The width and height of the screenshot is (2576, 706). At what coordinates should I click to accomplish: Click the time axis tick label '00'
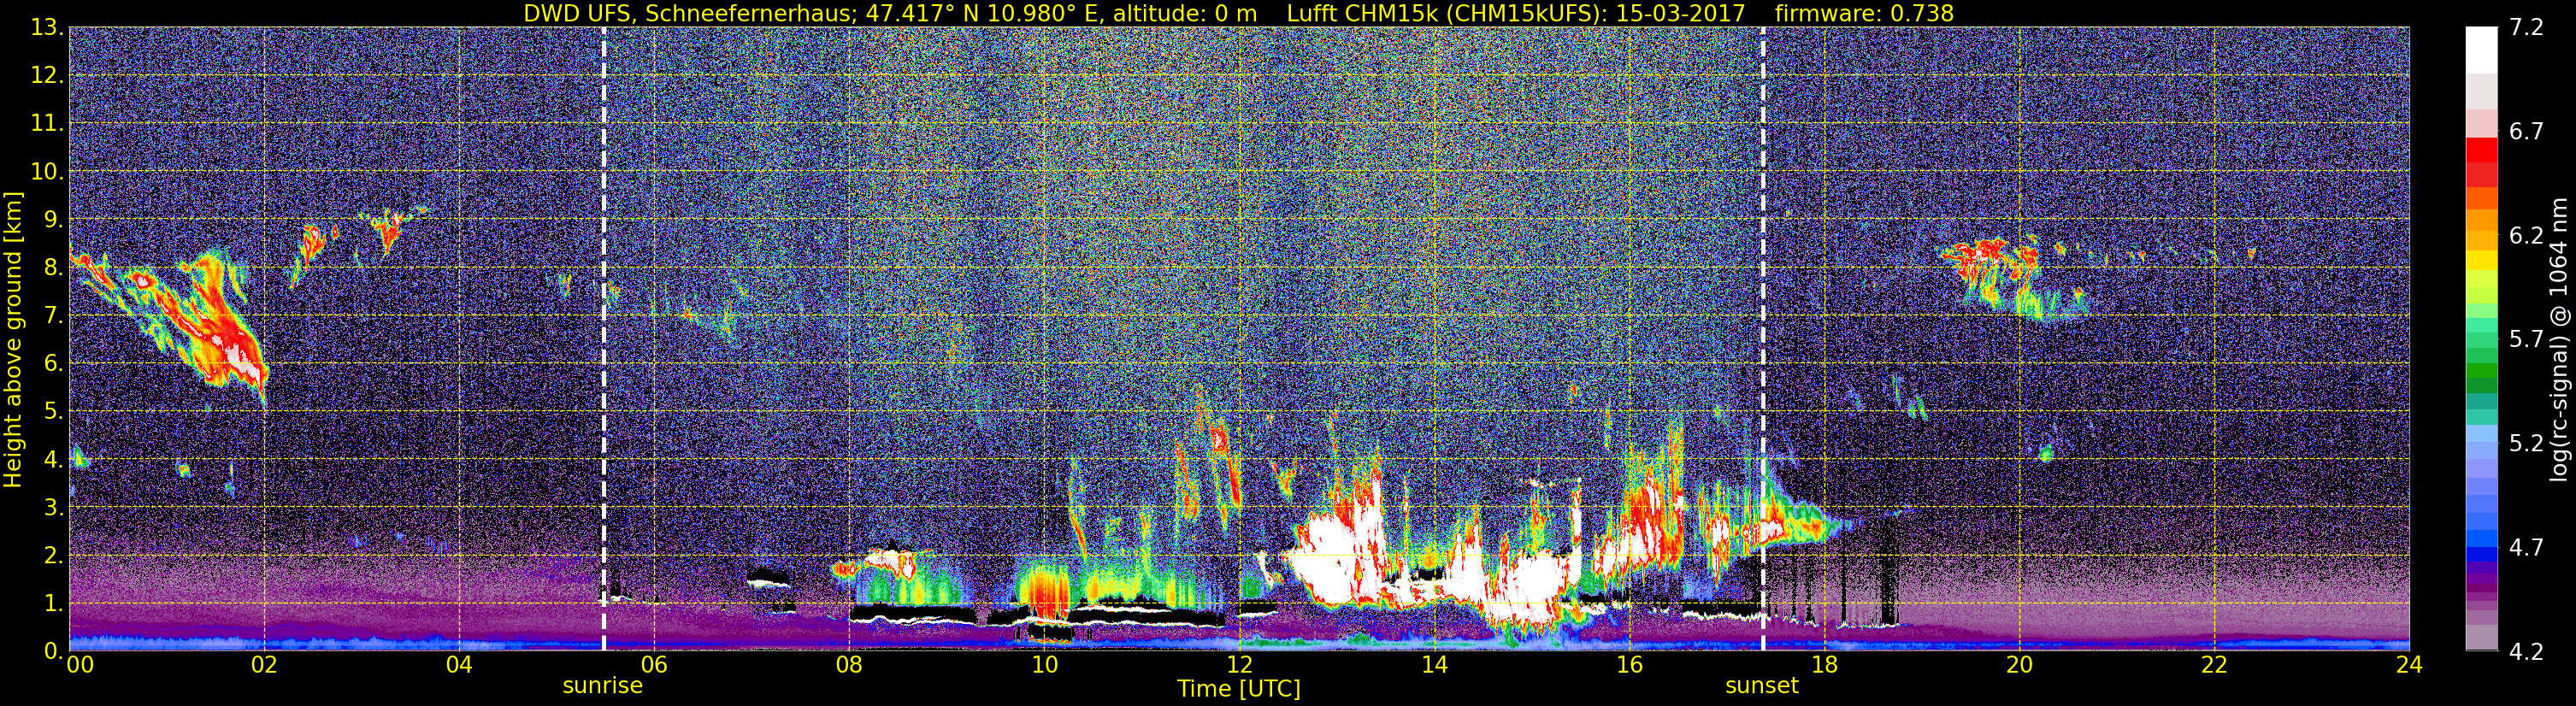click(x=80, y=666)
